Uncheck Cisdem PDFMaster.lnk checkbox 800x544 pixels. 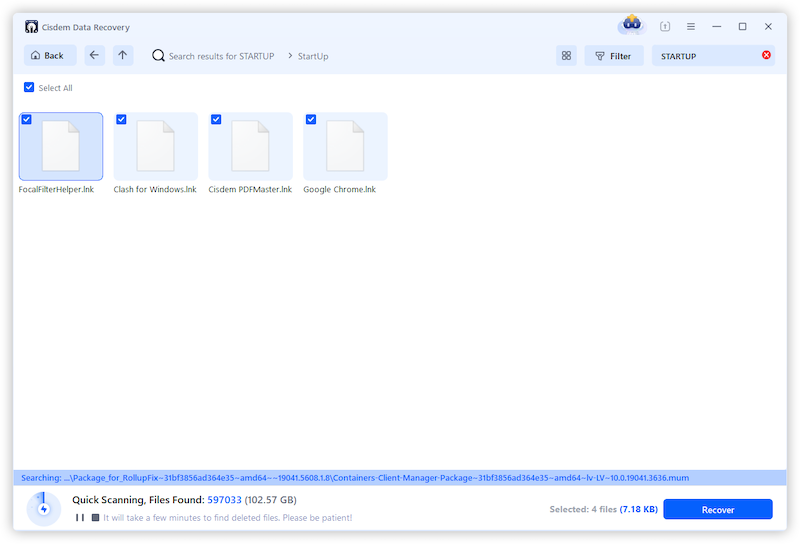(x=216, y=119)
